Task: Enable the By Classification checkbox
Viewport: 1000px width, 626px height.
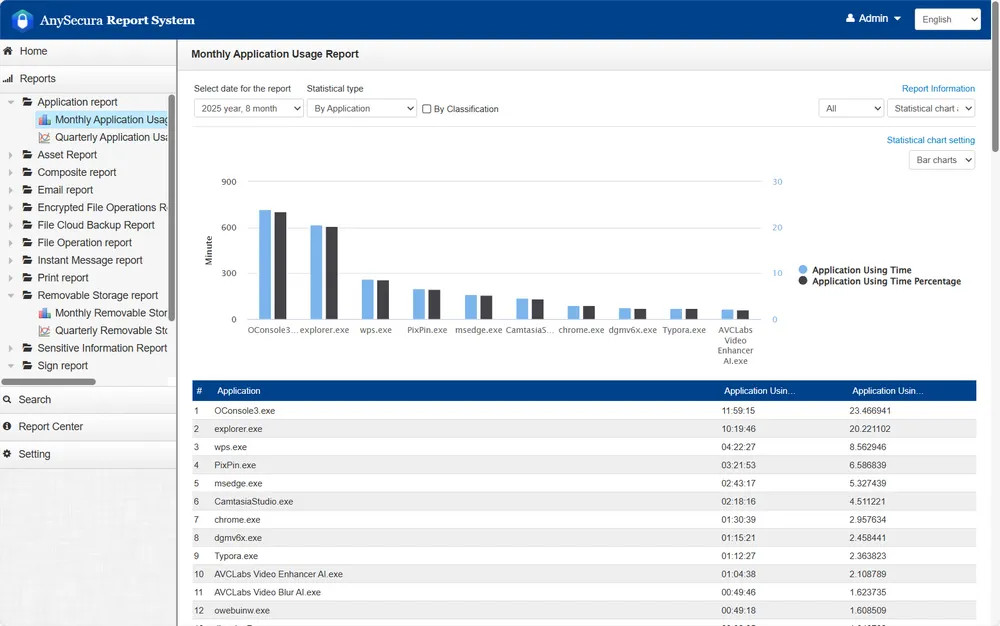Action: tap(425, 109)
